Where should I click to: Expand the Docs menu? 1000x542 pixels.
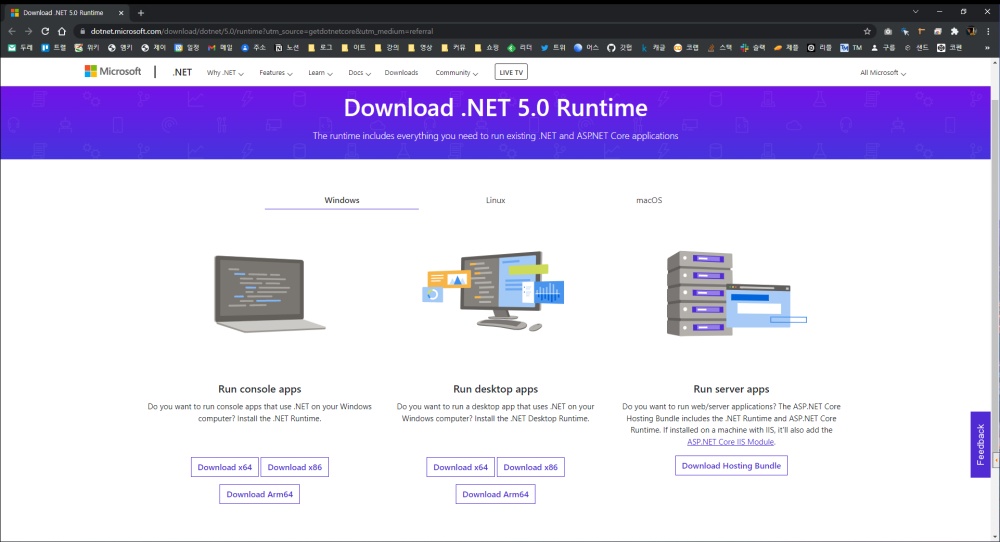(359, 73)
